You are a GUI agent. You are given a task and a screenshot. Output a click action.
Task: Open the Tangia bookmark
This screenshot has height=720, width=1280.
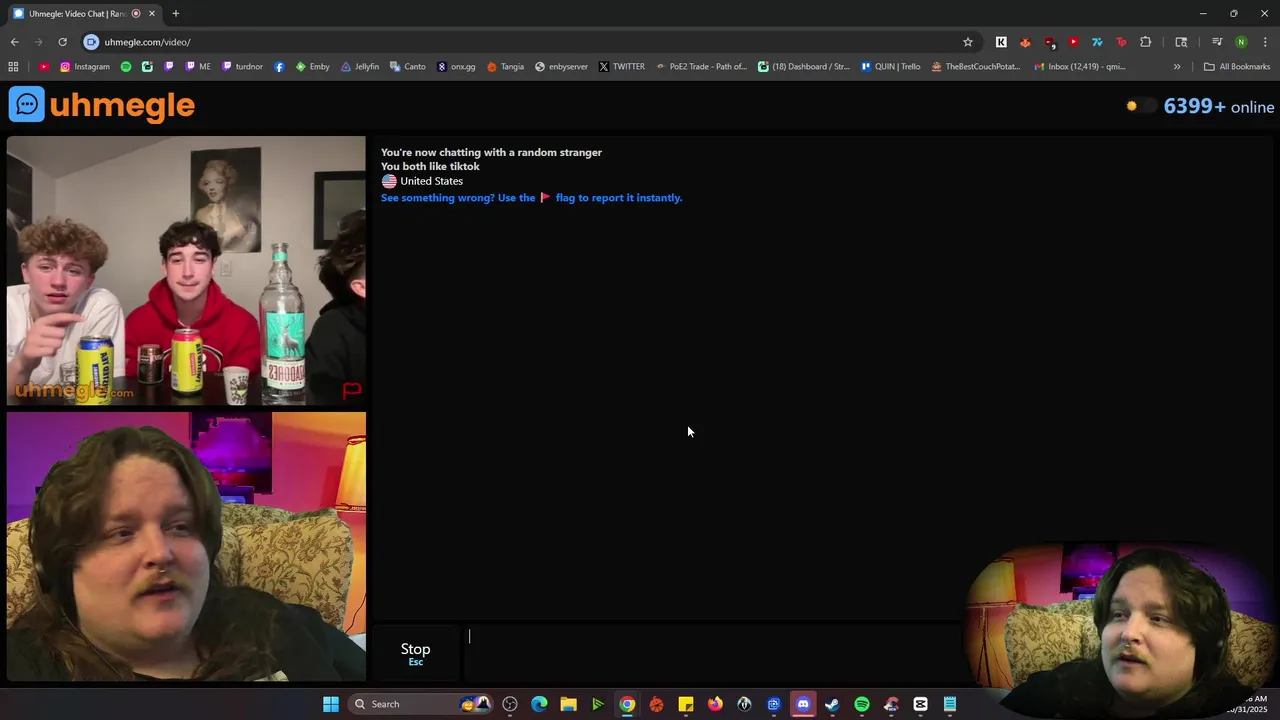[505, 67]
